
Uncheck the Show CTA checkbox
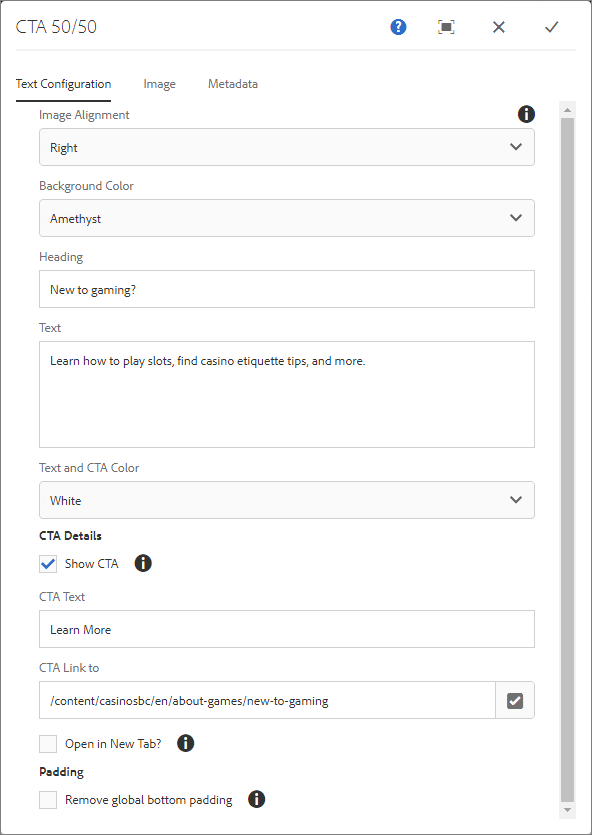click(48, 564)
